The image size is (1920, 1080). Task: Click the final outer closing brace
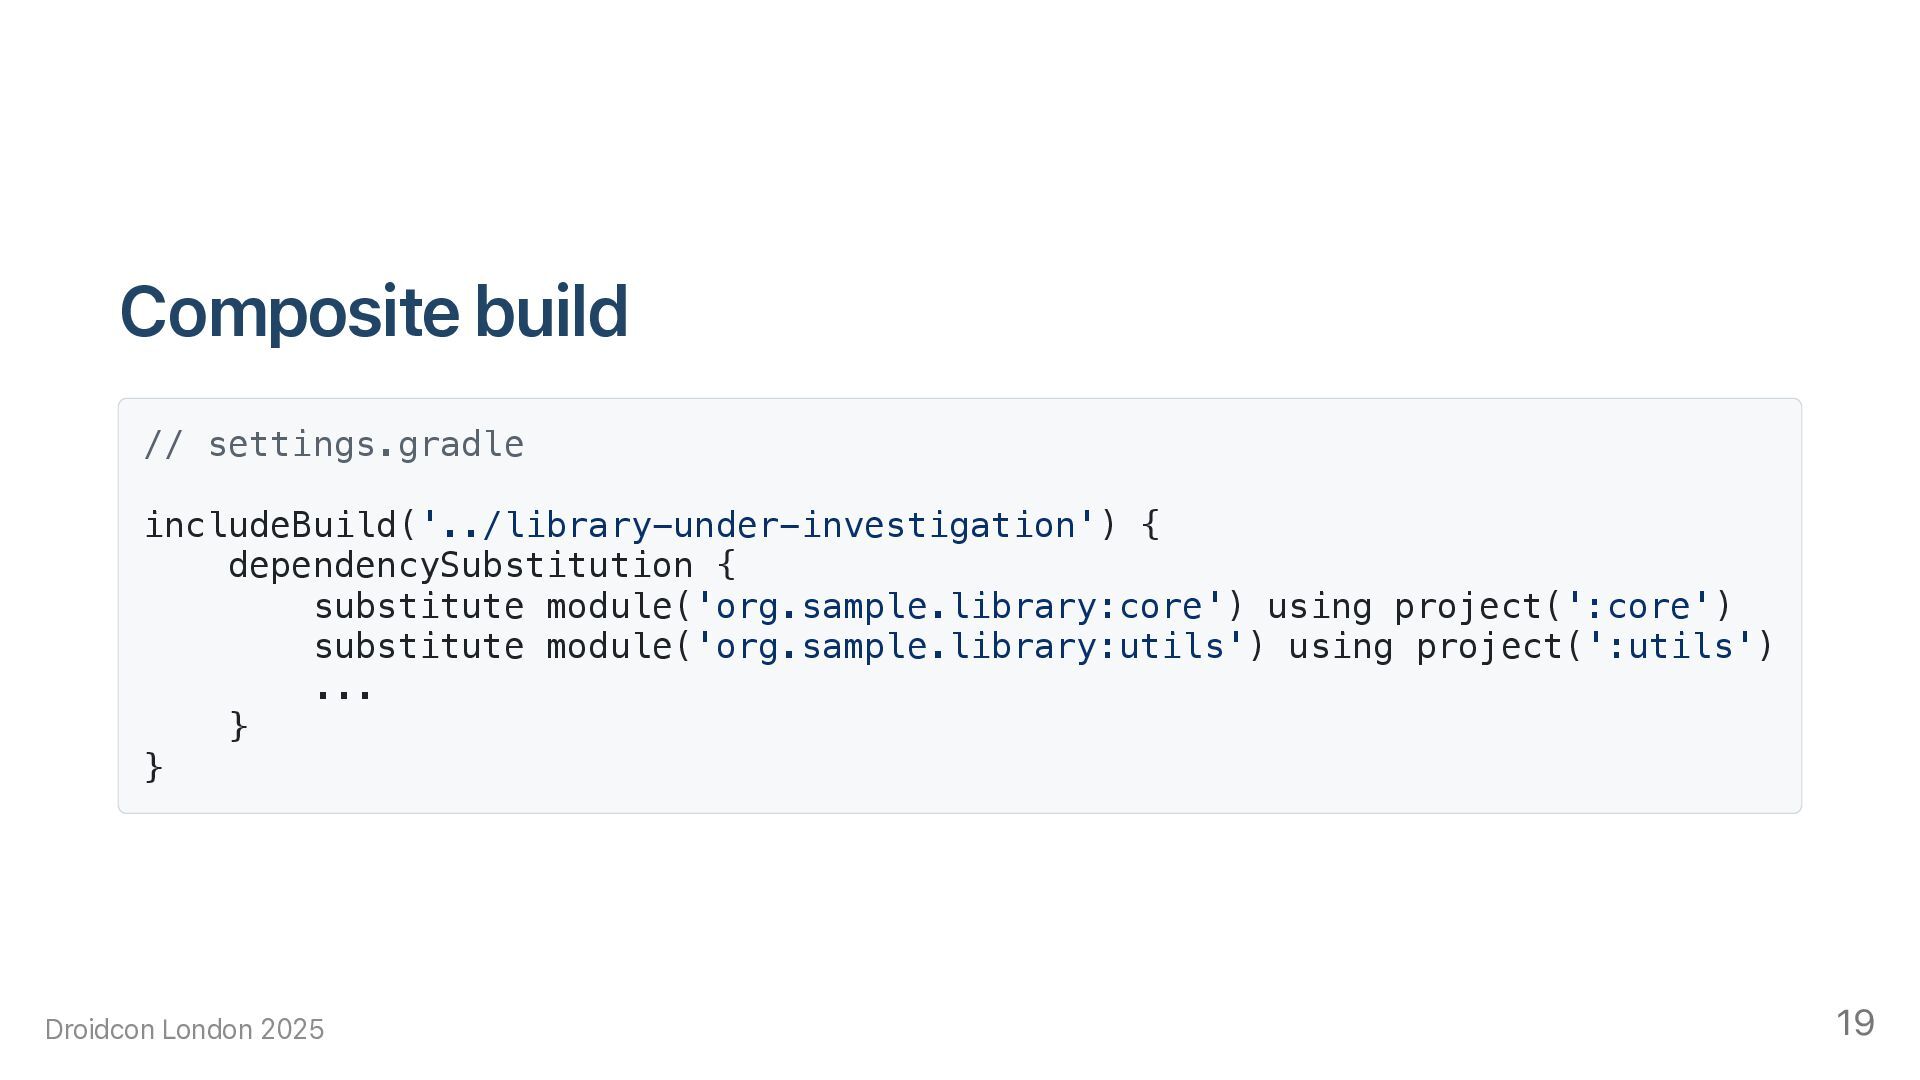click(x=154, y=767)
